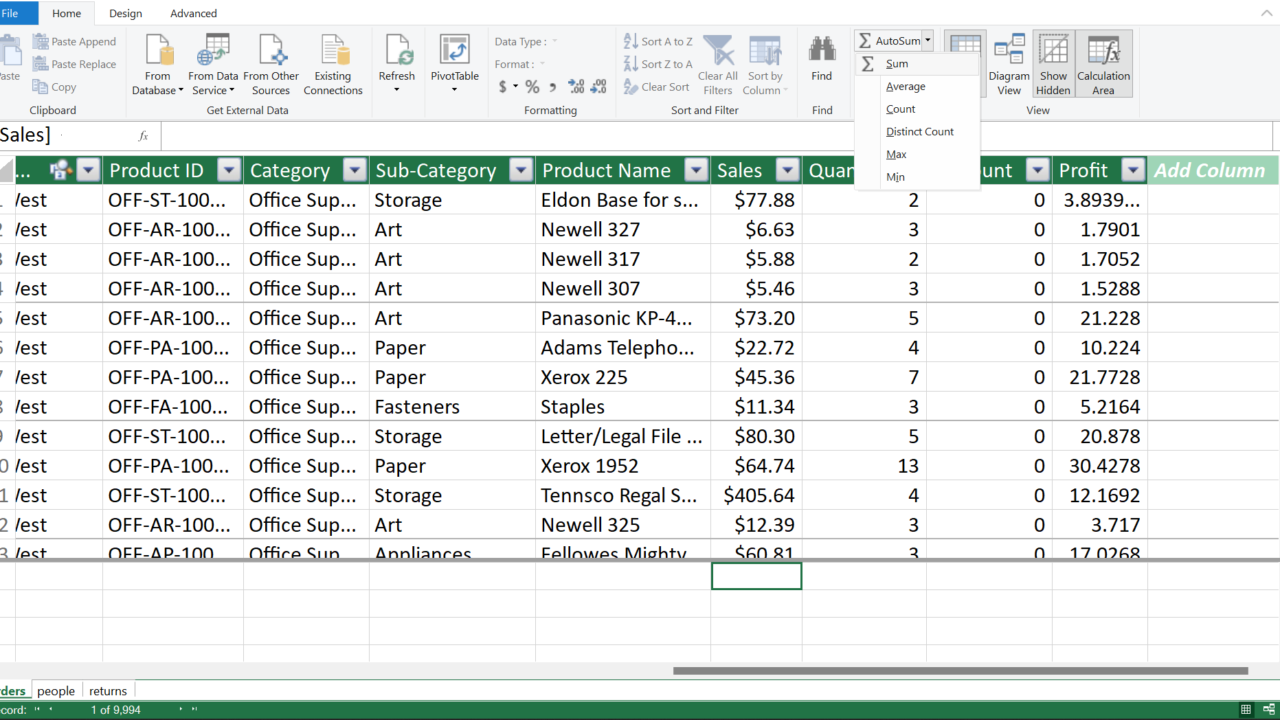Image resolution: width=1280 pixels, height=720 pixels.
Task: Choose Distinct Count from AutoSum list
Action: click(x=919, y=132)
